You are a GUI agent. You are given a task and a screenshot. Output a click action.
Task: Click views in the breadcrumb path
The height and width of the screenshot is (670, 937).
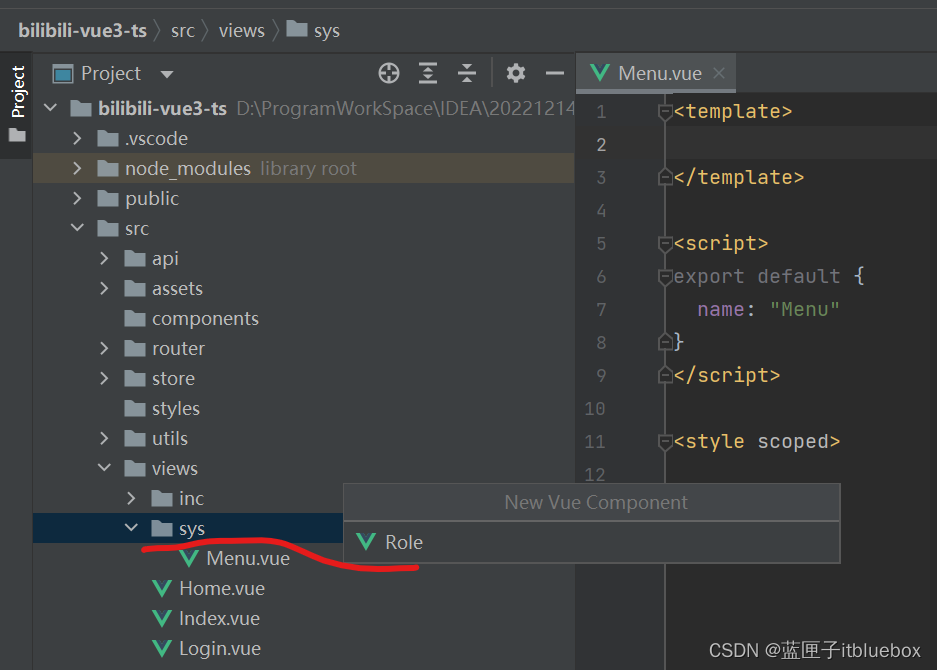tap(241, 30)
